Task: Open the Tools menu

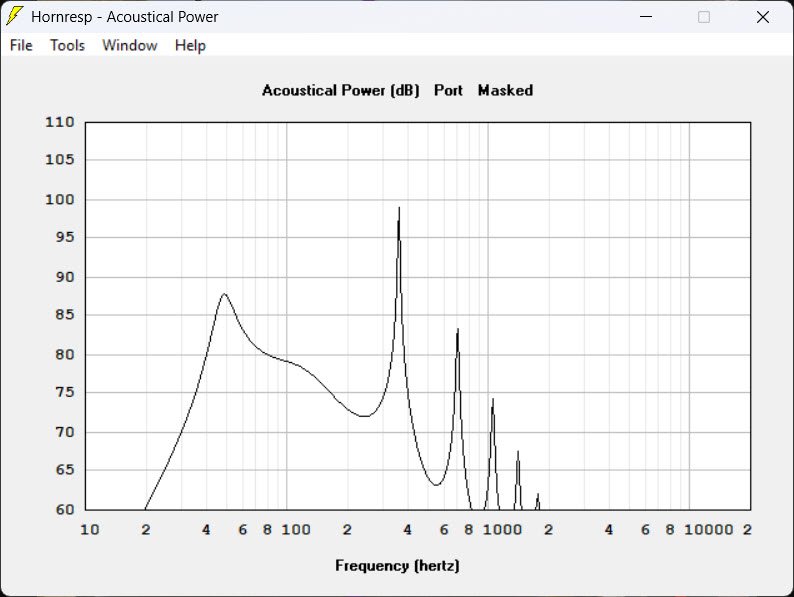Action: pyautogui.click(x=67, y=46)
